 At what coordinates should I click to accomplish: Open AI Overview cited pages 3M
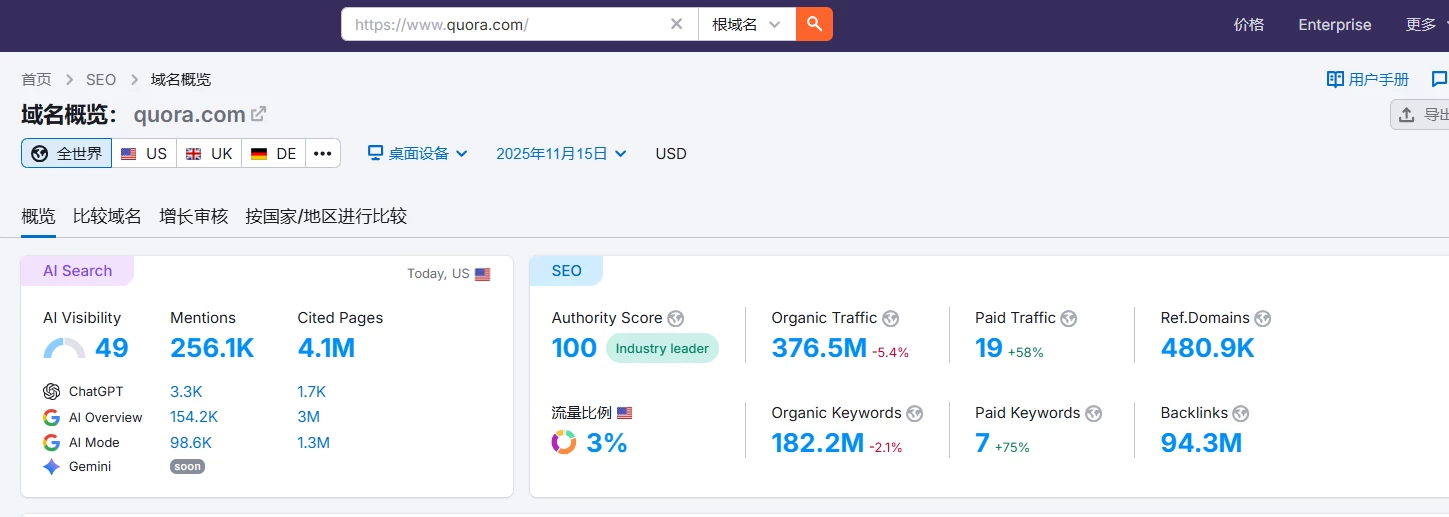pos(308,417)
